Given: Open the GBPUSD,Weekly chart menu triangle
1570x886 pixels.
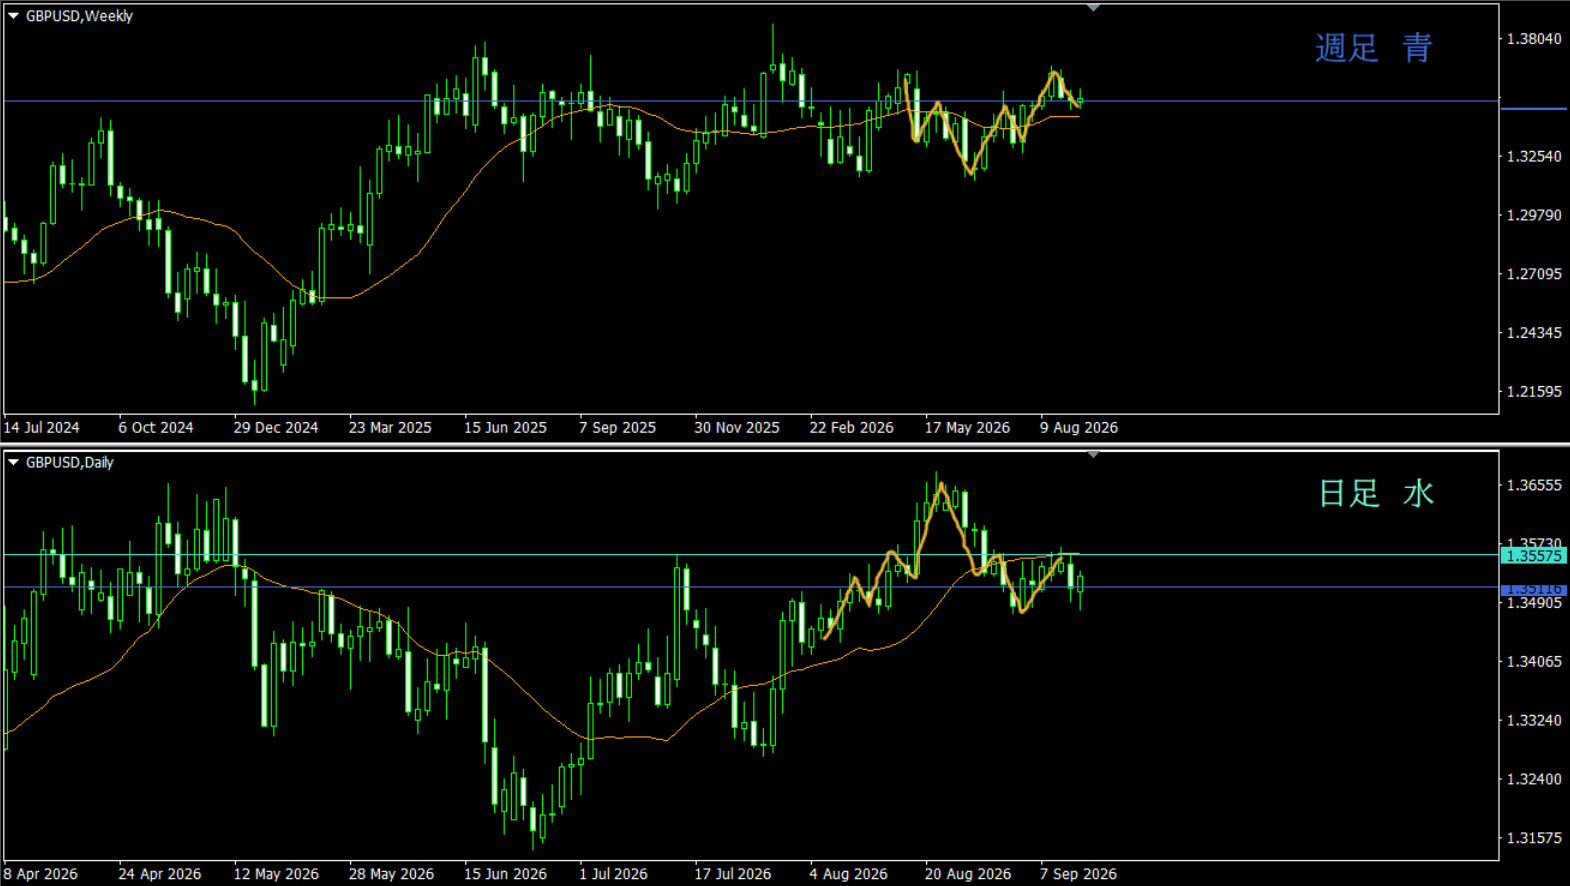Looking at the screenshot, I should 14,16.
